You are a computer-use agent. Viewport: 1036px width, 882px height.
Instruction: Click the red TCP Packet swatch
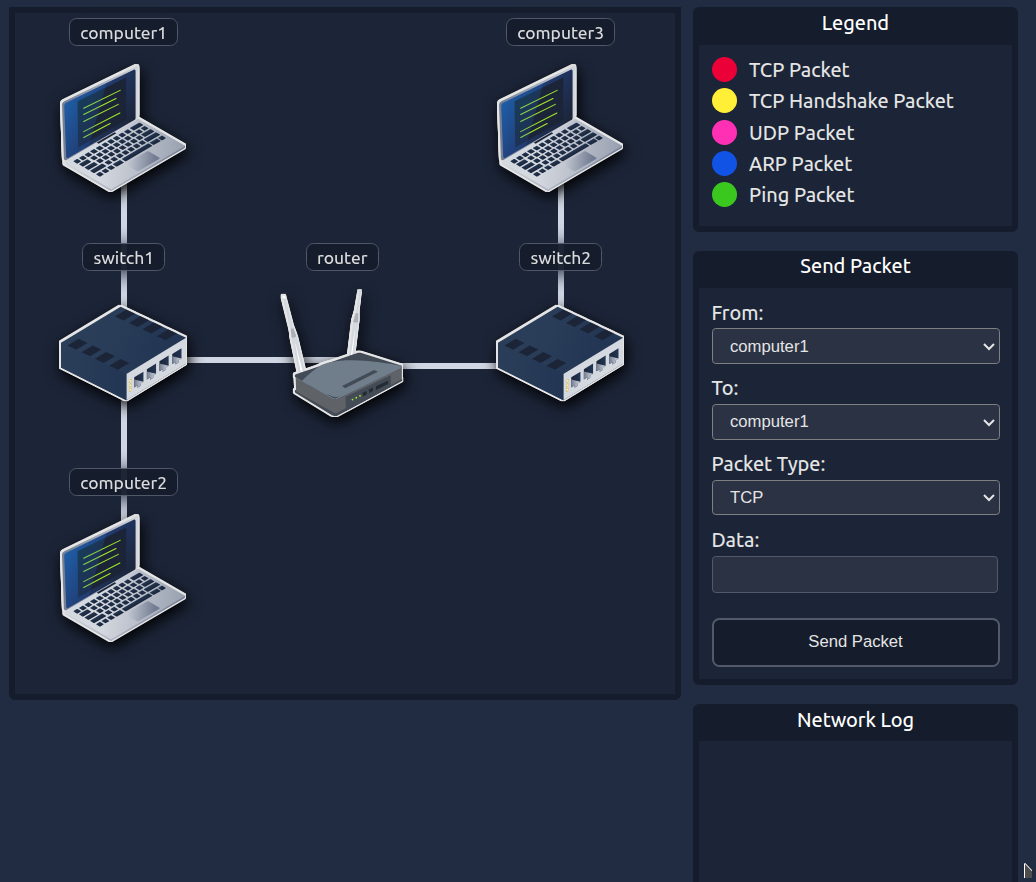724,70
